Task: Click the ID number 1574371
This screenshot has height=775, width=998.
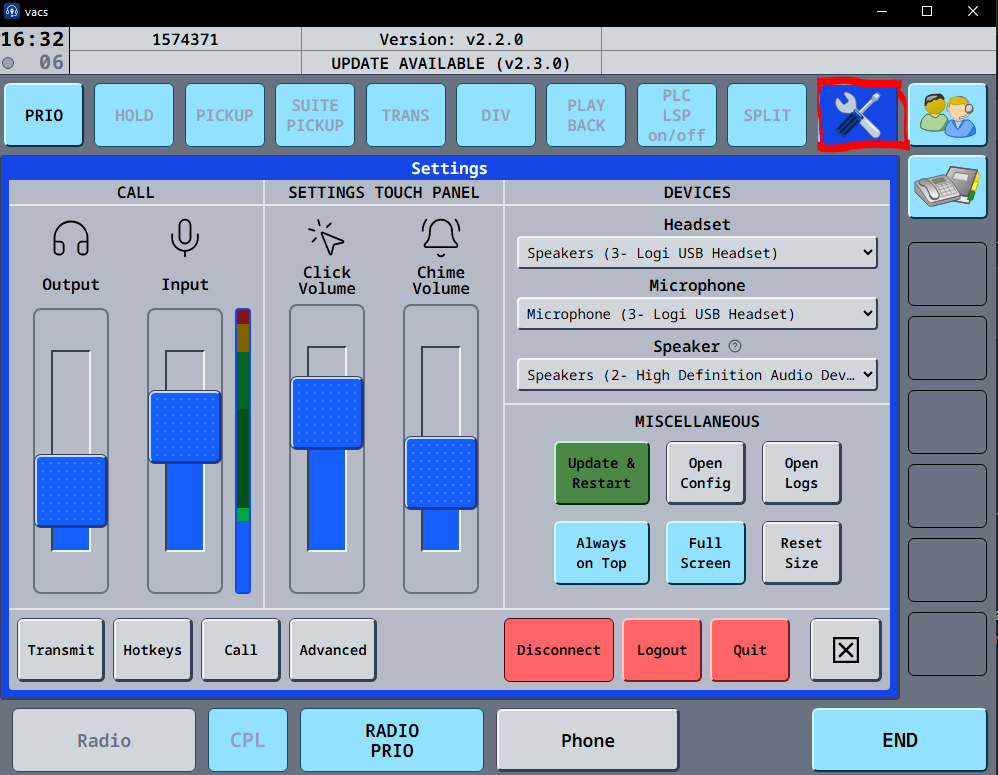Action: pos(185,39)
